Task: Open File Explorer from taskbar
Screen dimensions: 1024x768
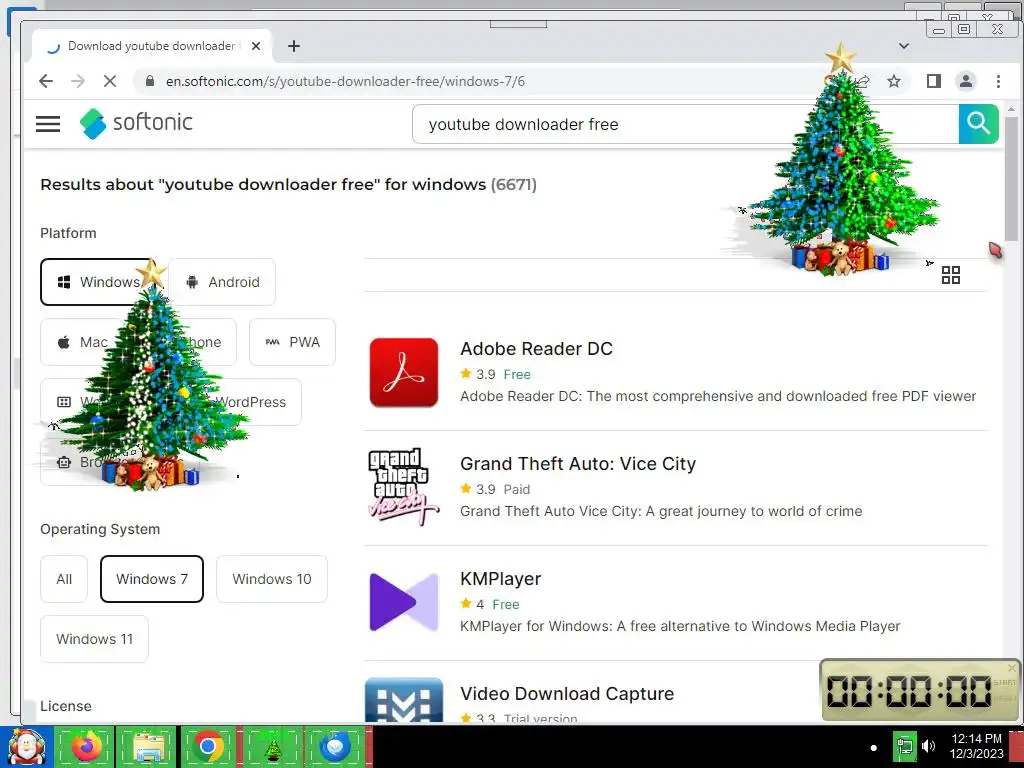Action: pyautogui.click(x=146, y=746)
